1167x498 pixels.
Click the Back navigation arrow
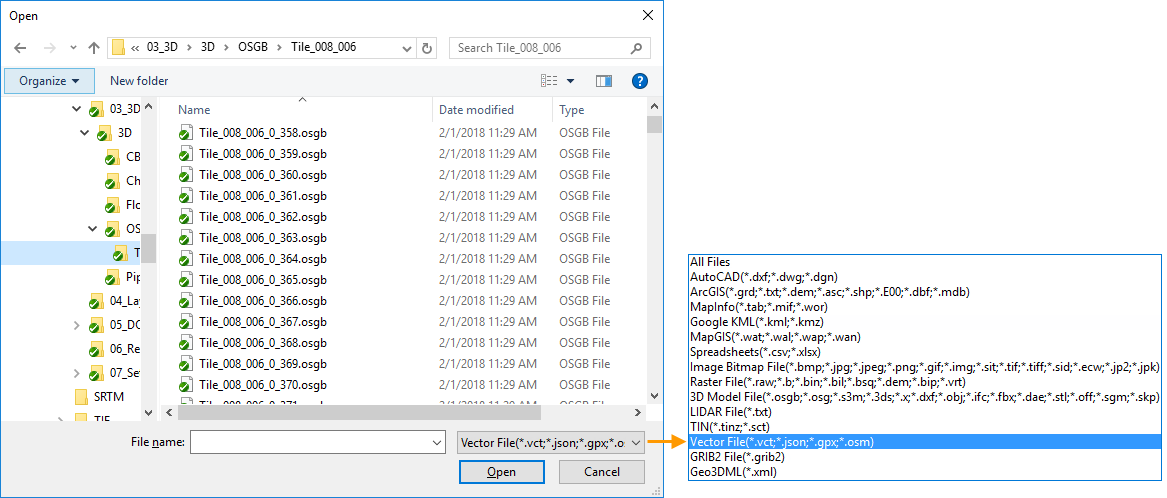pyautogui.click(x=20, y=48)
